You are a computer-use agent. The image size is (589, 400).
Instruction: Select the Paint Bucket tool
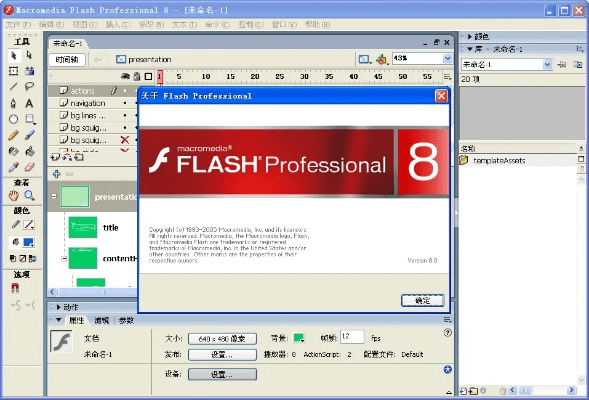(29, 151)
